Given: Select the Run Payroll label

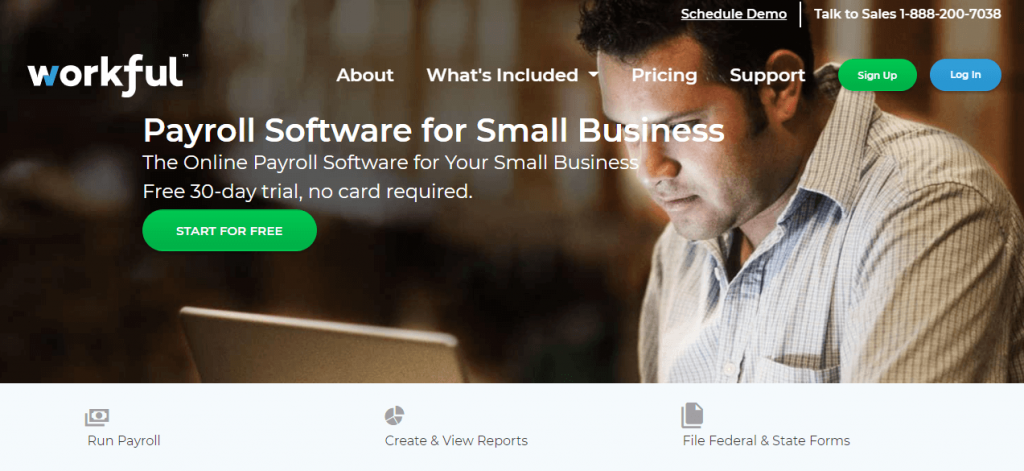Looking at the screenshot, I should pos(124,441).
